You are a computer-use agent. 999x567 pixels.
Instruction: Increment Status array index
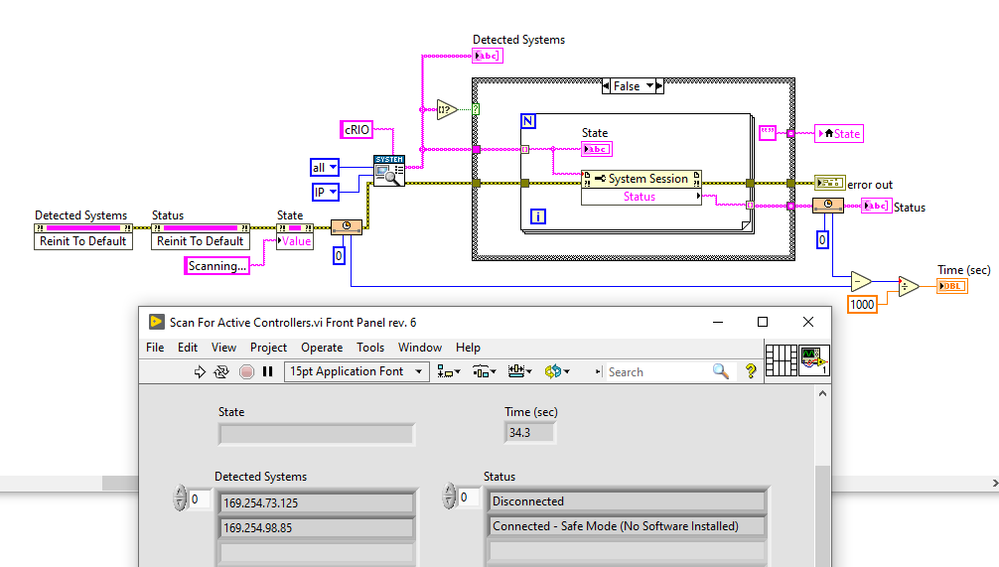coord(450,490)
